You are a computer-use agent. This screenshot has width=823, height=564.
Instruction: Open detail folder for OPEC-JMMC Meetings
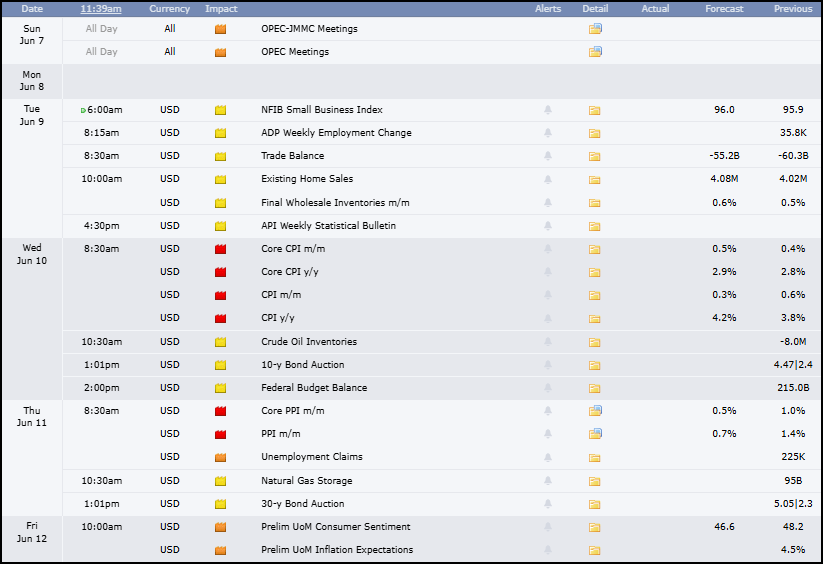[x=595, y=29]
